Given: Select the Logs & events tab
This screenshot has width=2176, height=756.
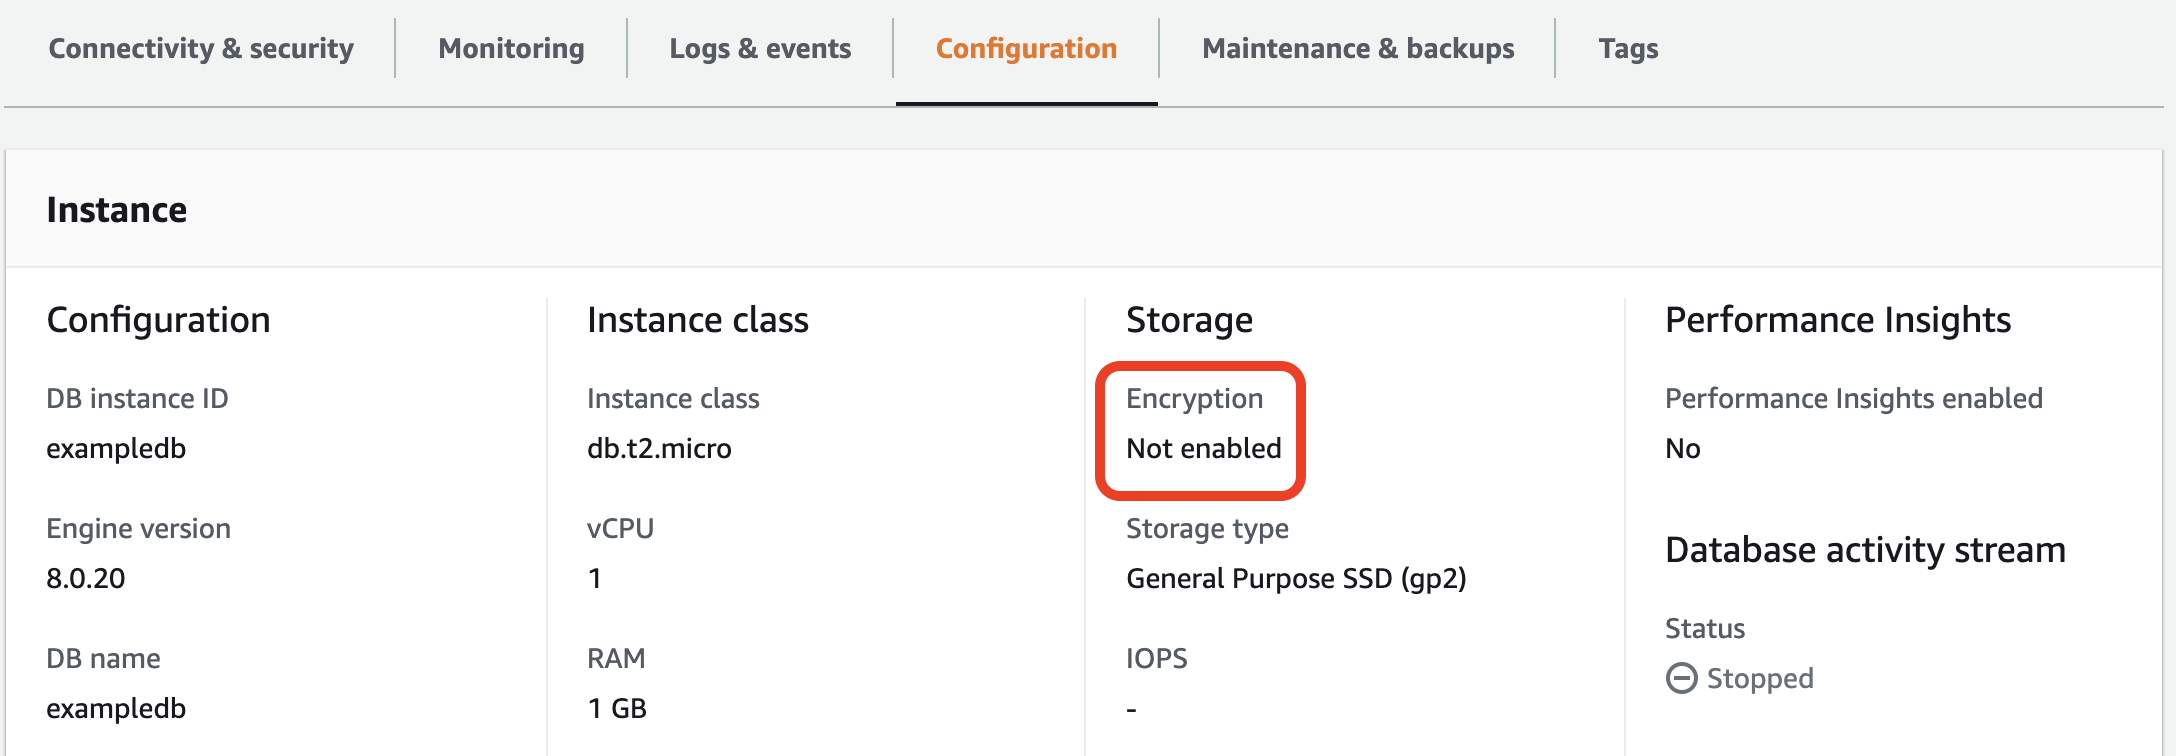Looking at the screenshot, I should 760,47.
